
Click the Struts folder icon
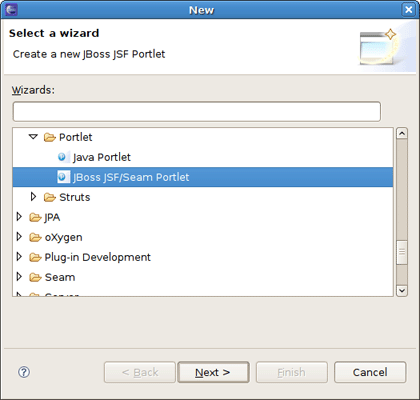(x=50, y=197)
